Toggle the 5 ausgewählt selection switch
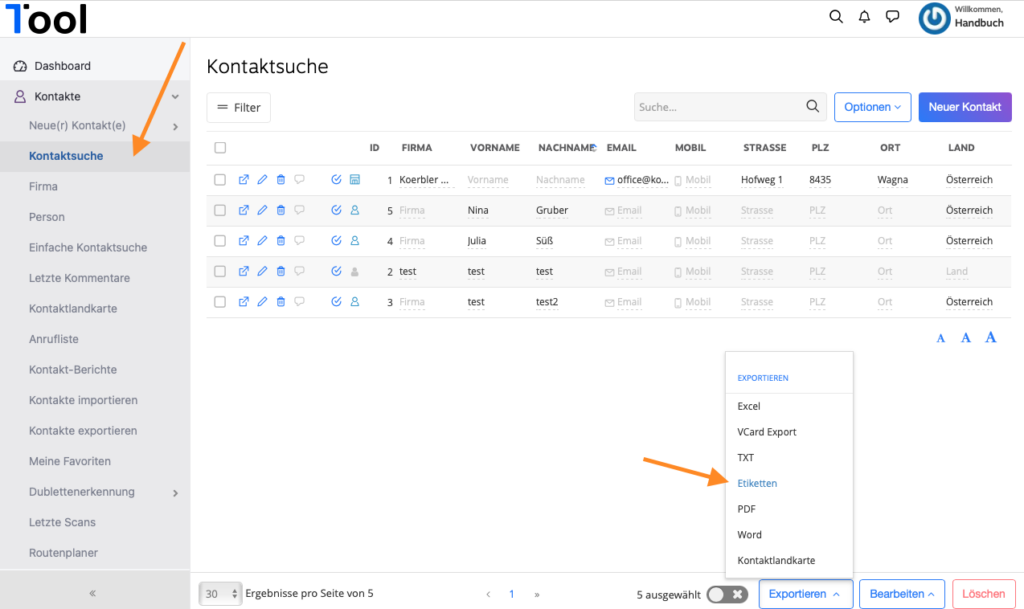Screen dimensions: 1024x609 pyautogui.click(x=727, y=594)
